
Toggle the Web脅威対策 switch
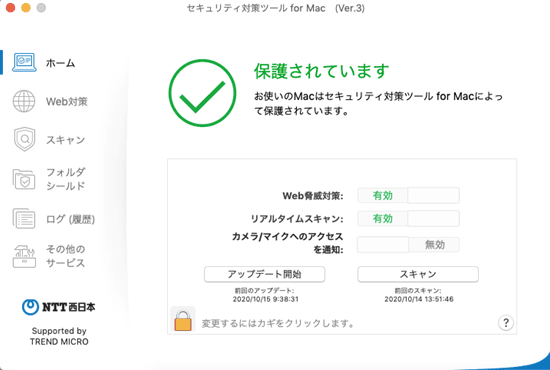click(x=408, y=195)
